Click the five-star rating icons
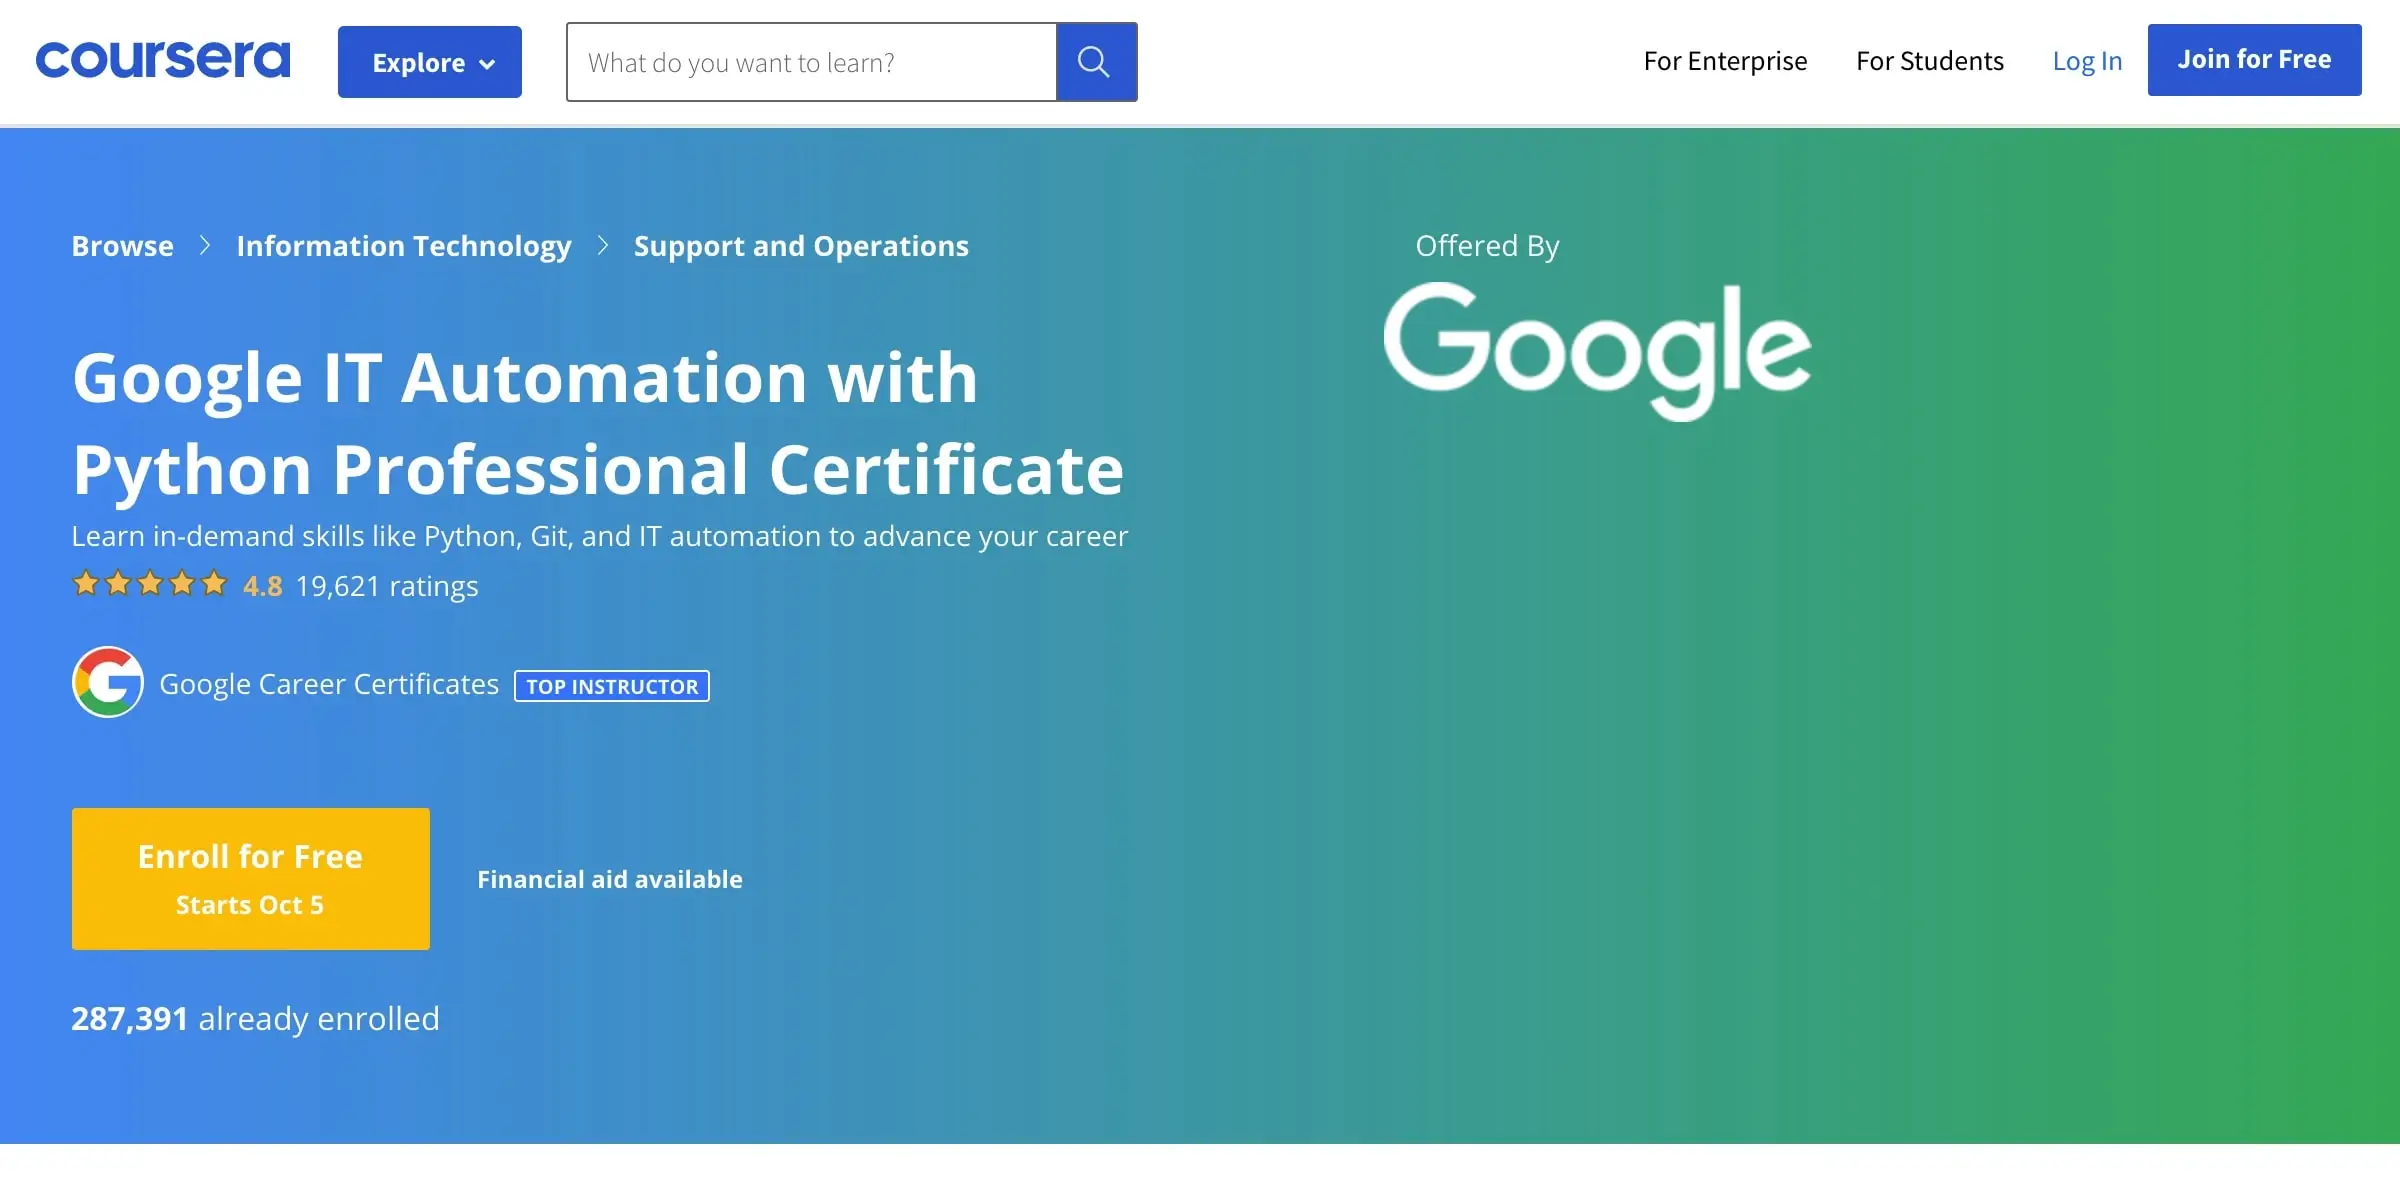The height and width of the screenshot is (1200, 2400). (150, 584)
